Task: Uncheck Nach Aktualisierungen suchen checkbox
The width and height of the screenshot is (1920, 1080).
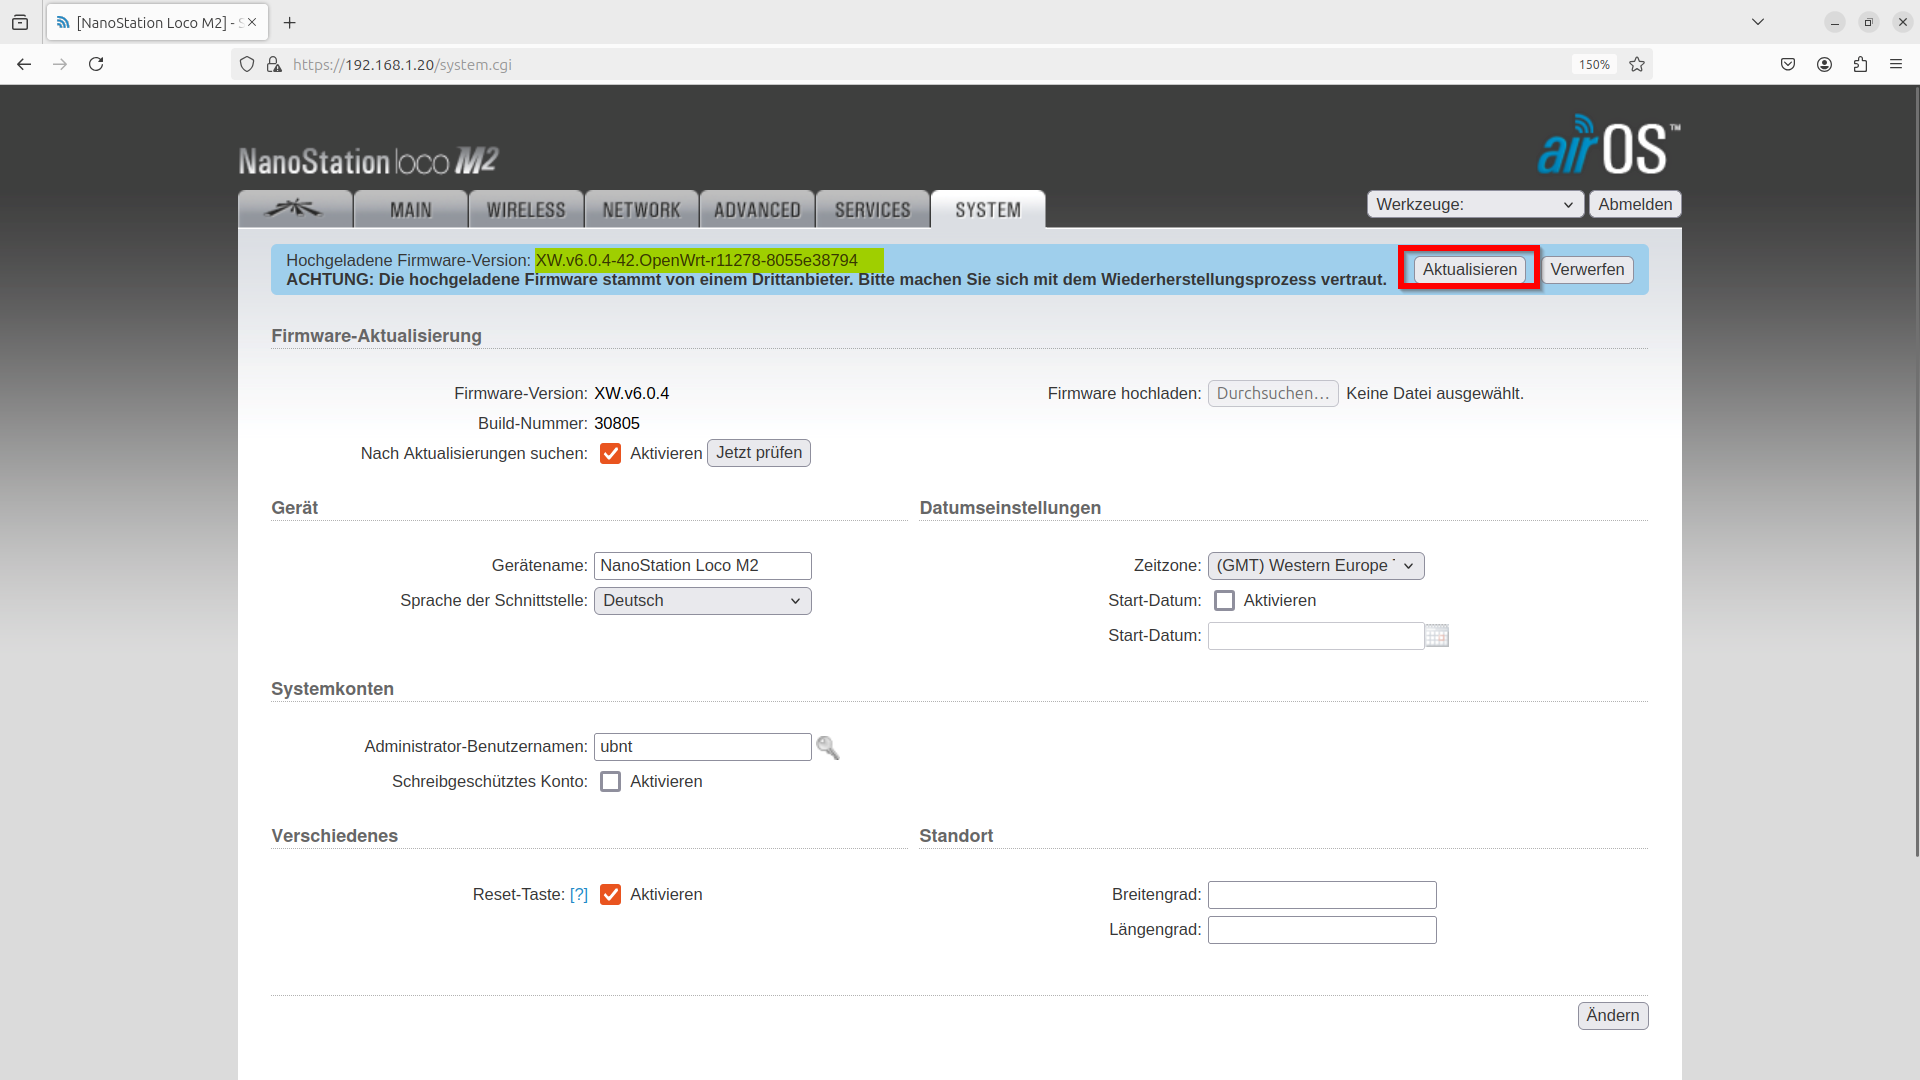Action: (610, 454)
